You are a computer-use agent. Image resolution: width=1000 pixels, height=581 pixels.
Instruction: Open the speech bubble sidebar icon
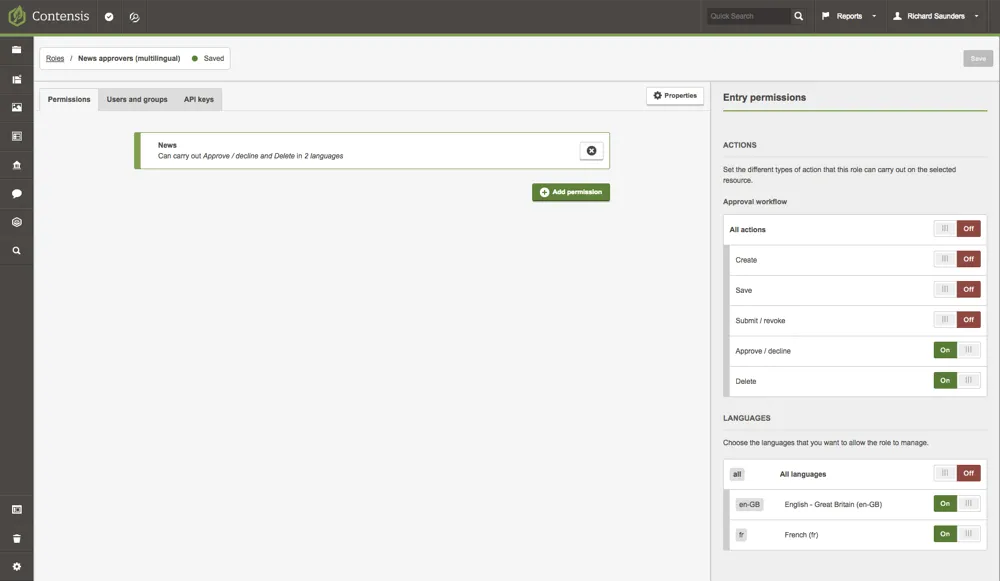(17, 193)
